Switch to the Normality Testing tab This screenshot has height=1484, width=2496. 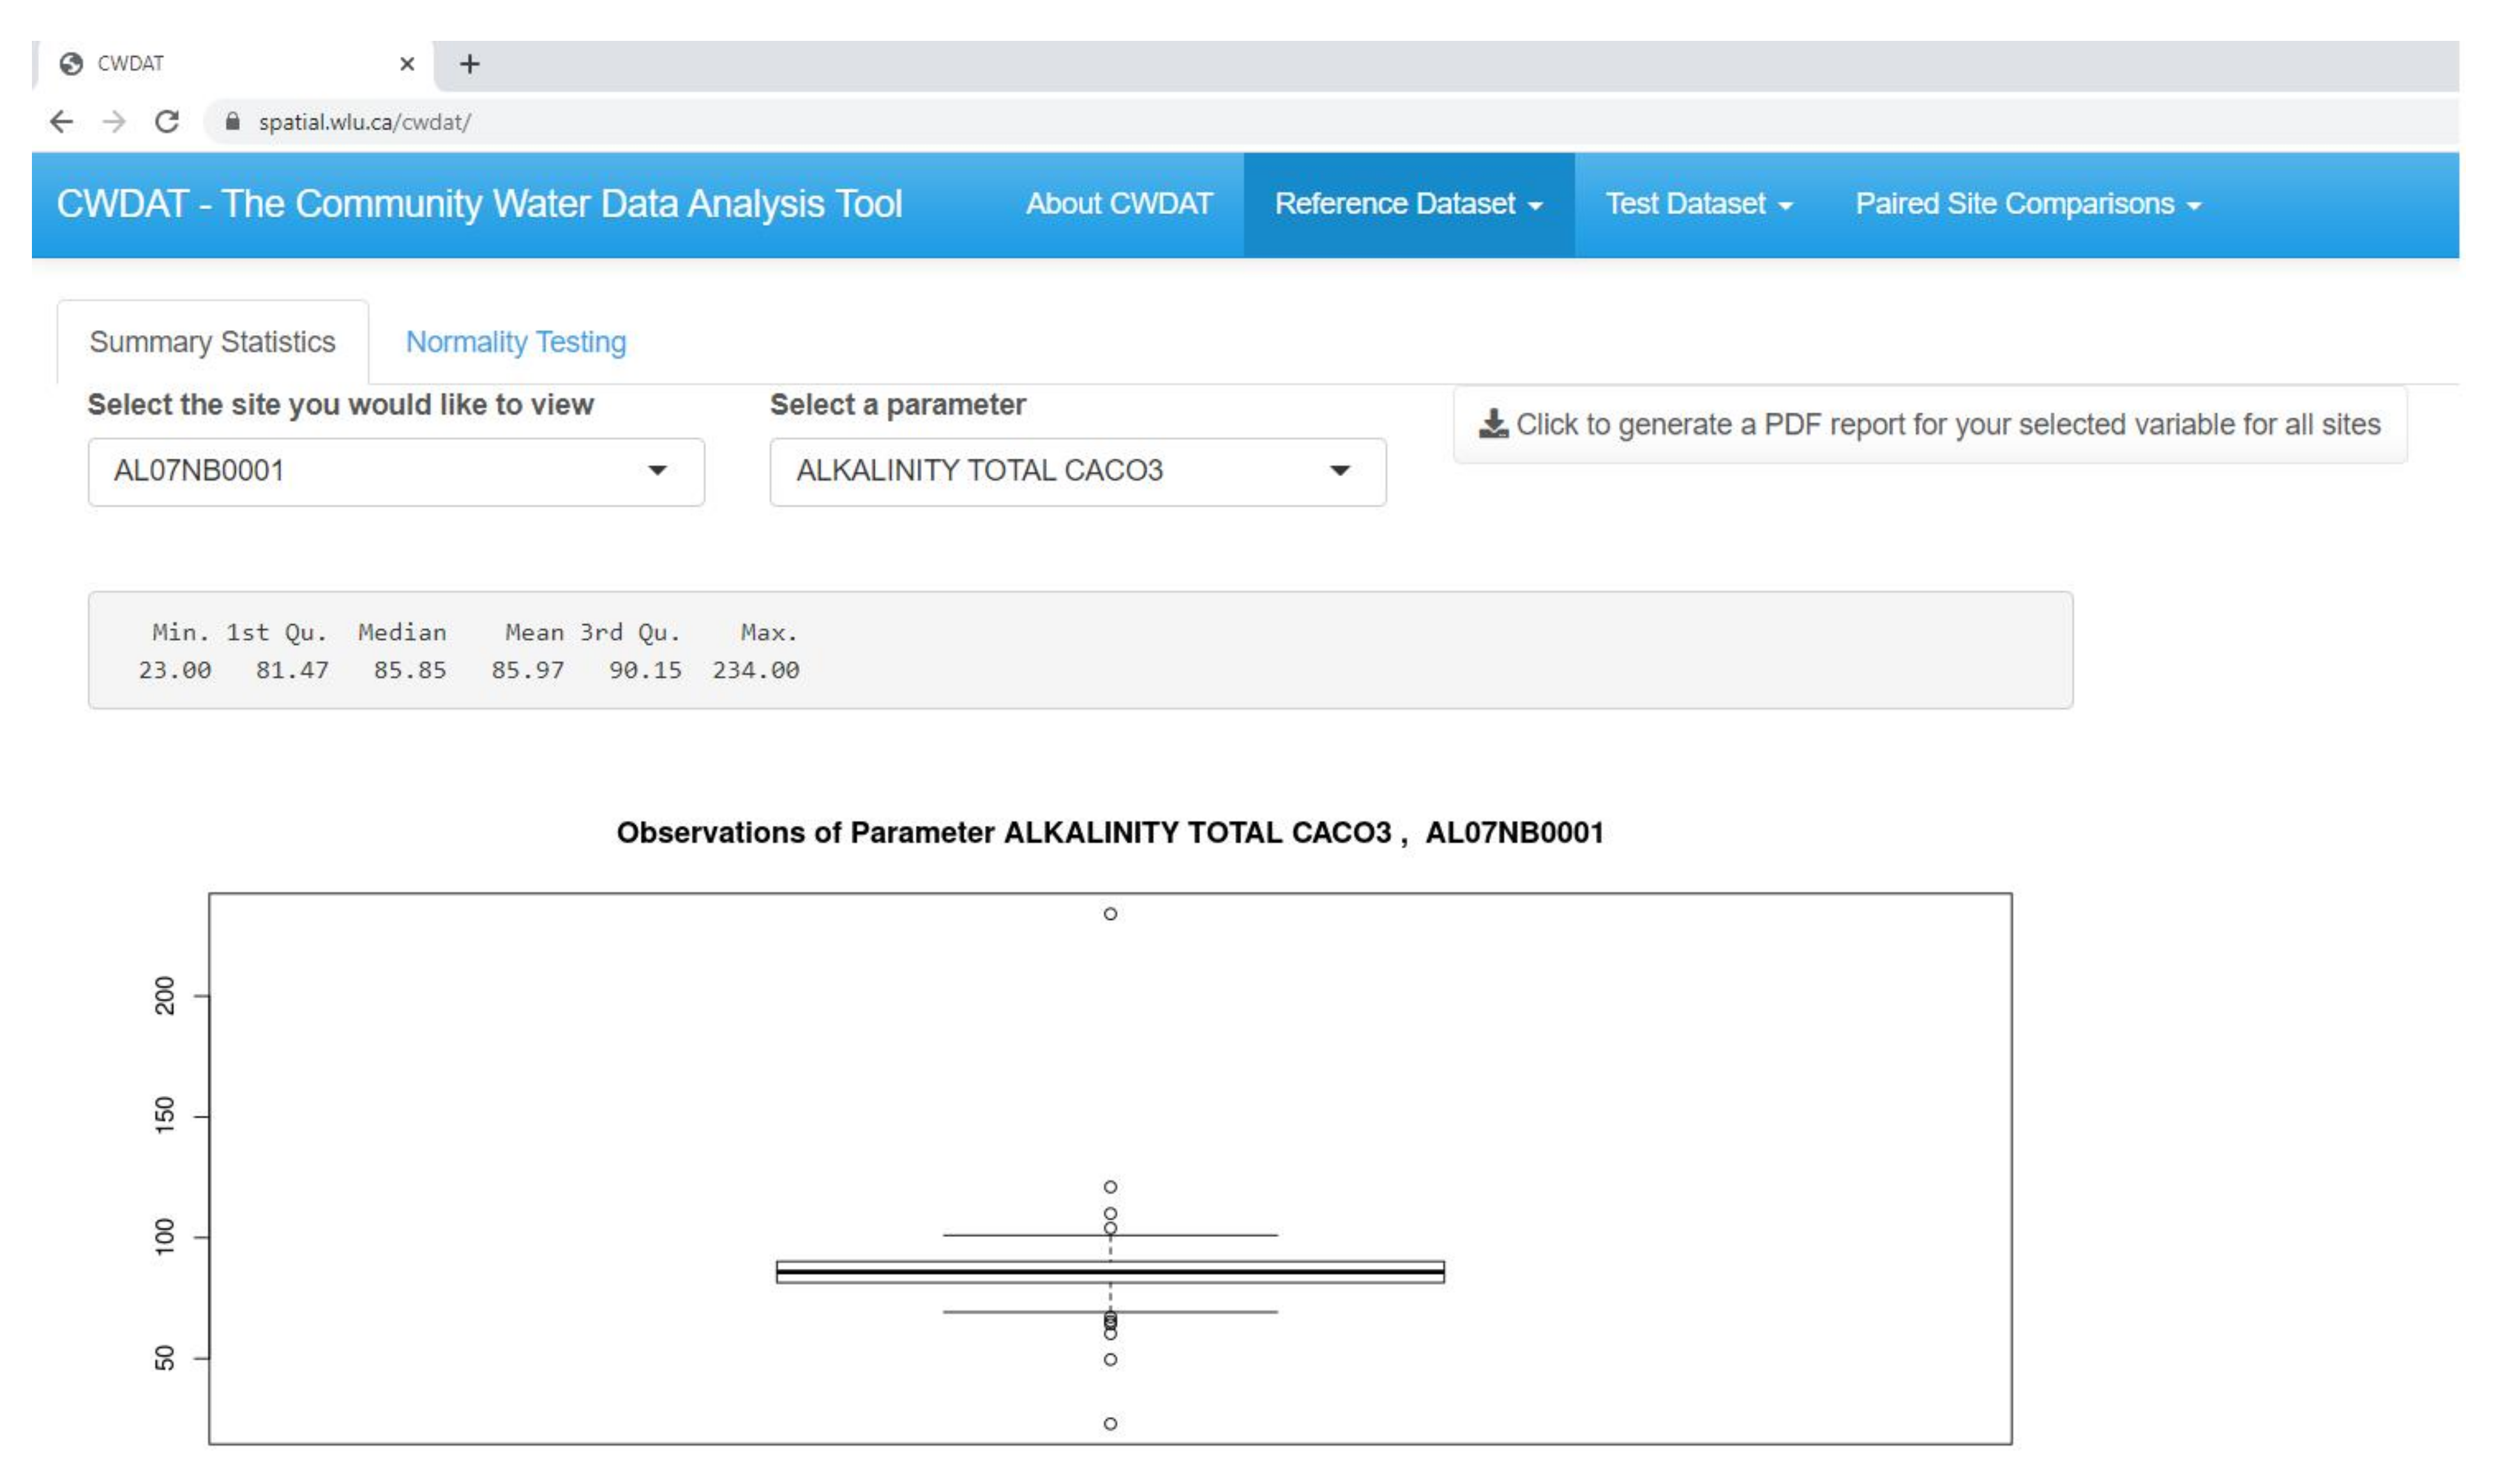tap(515, 342)
